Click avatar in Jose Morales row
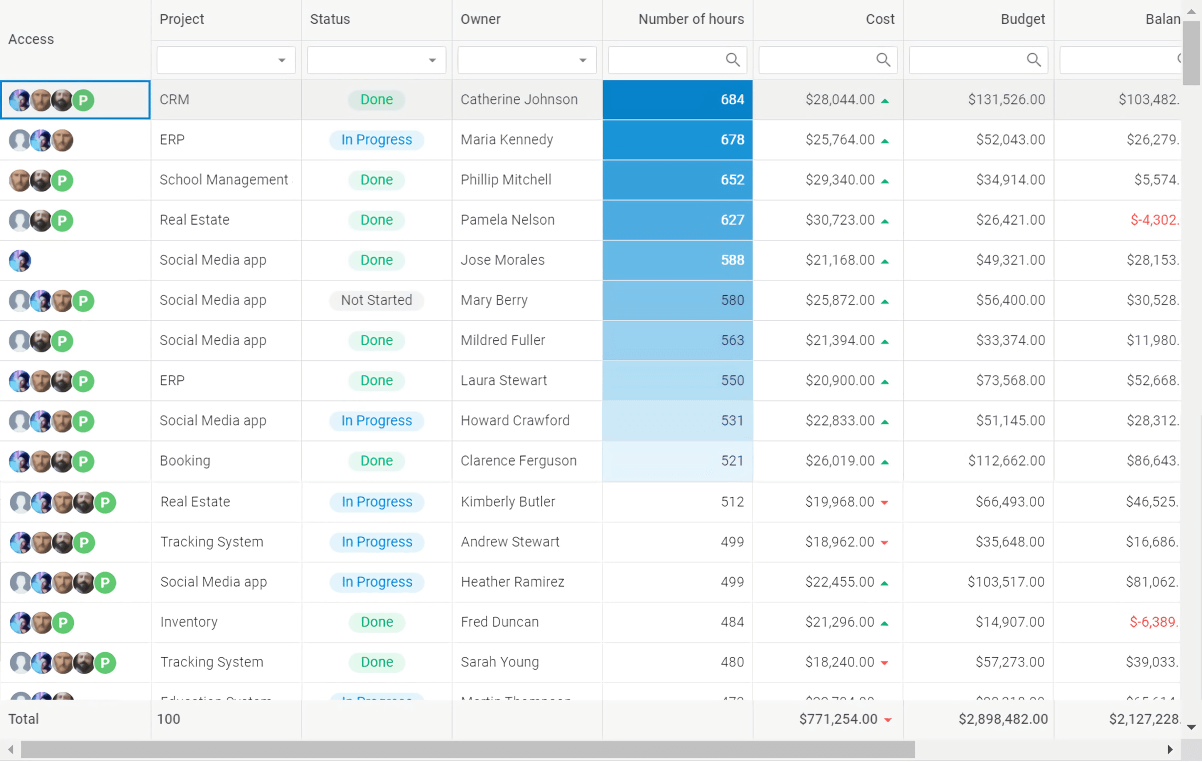The image size is (1202, 762). 20,261
